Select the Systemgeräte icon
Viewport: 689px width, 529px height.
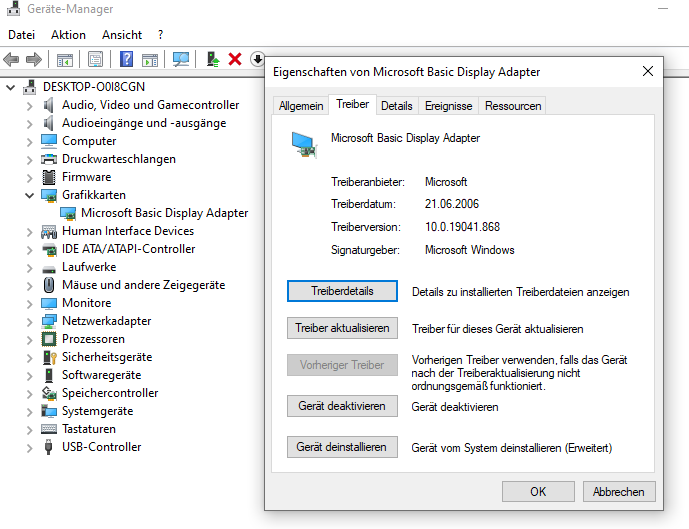point(49,411)
